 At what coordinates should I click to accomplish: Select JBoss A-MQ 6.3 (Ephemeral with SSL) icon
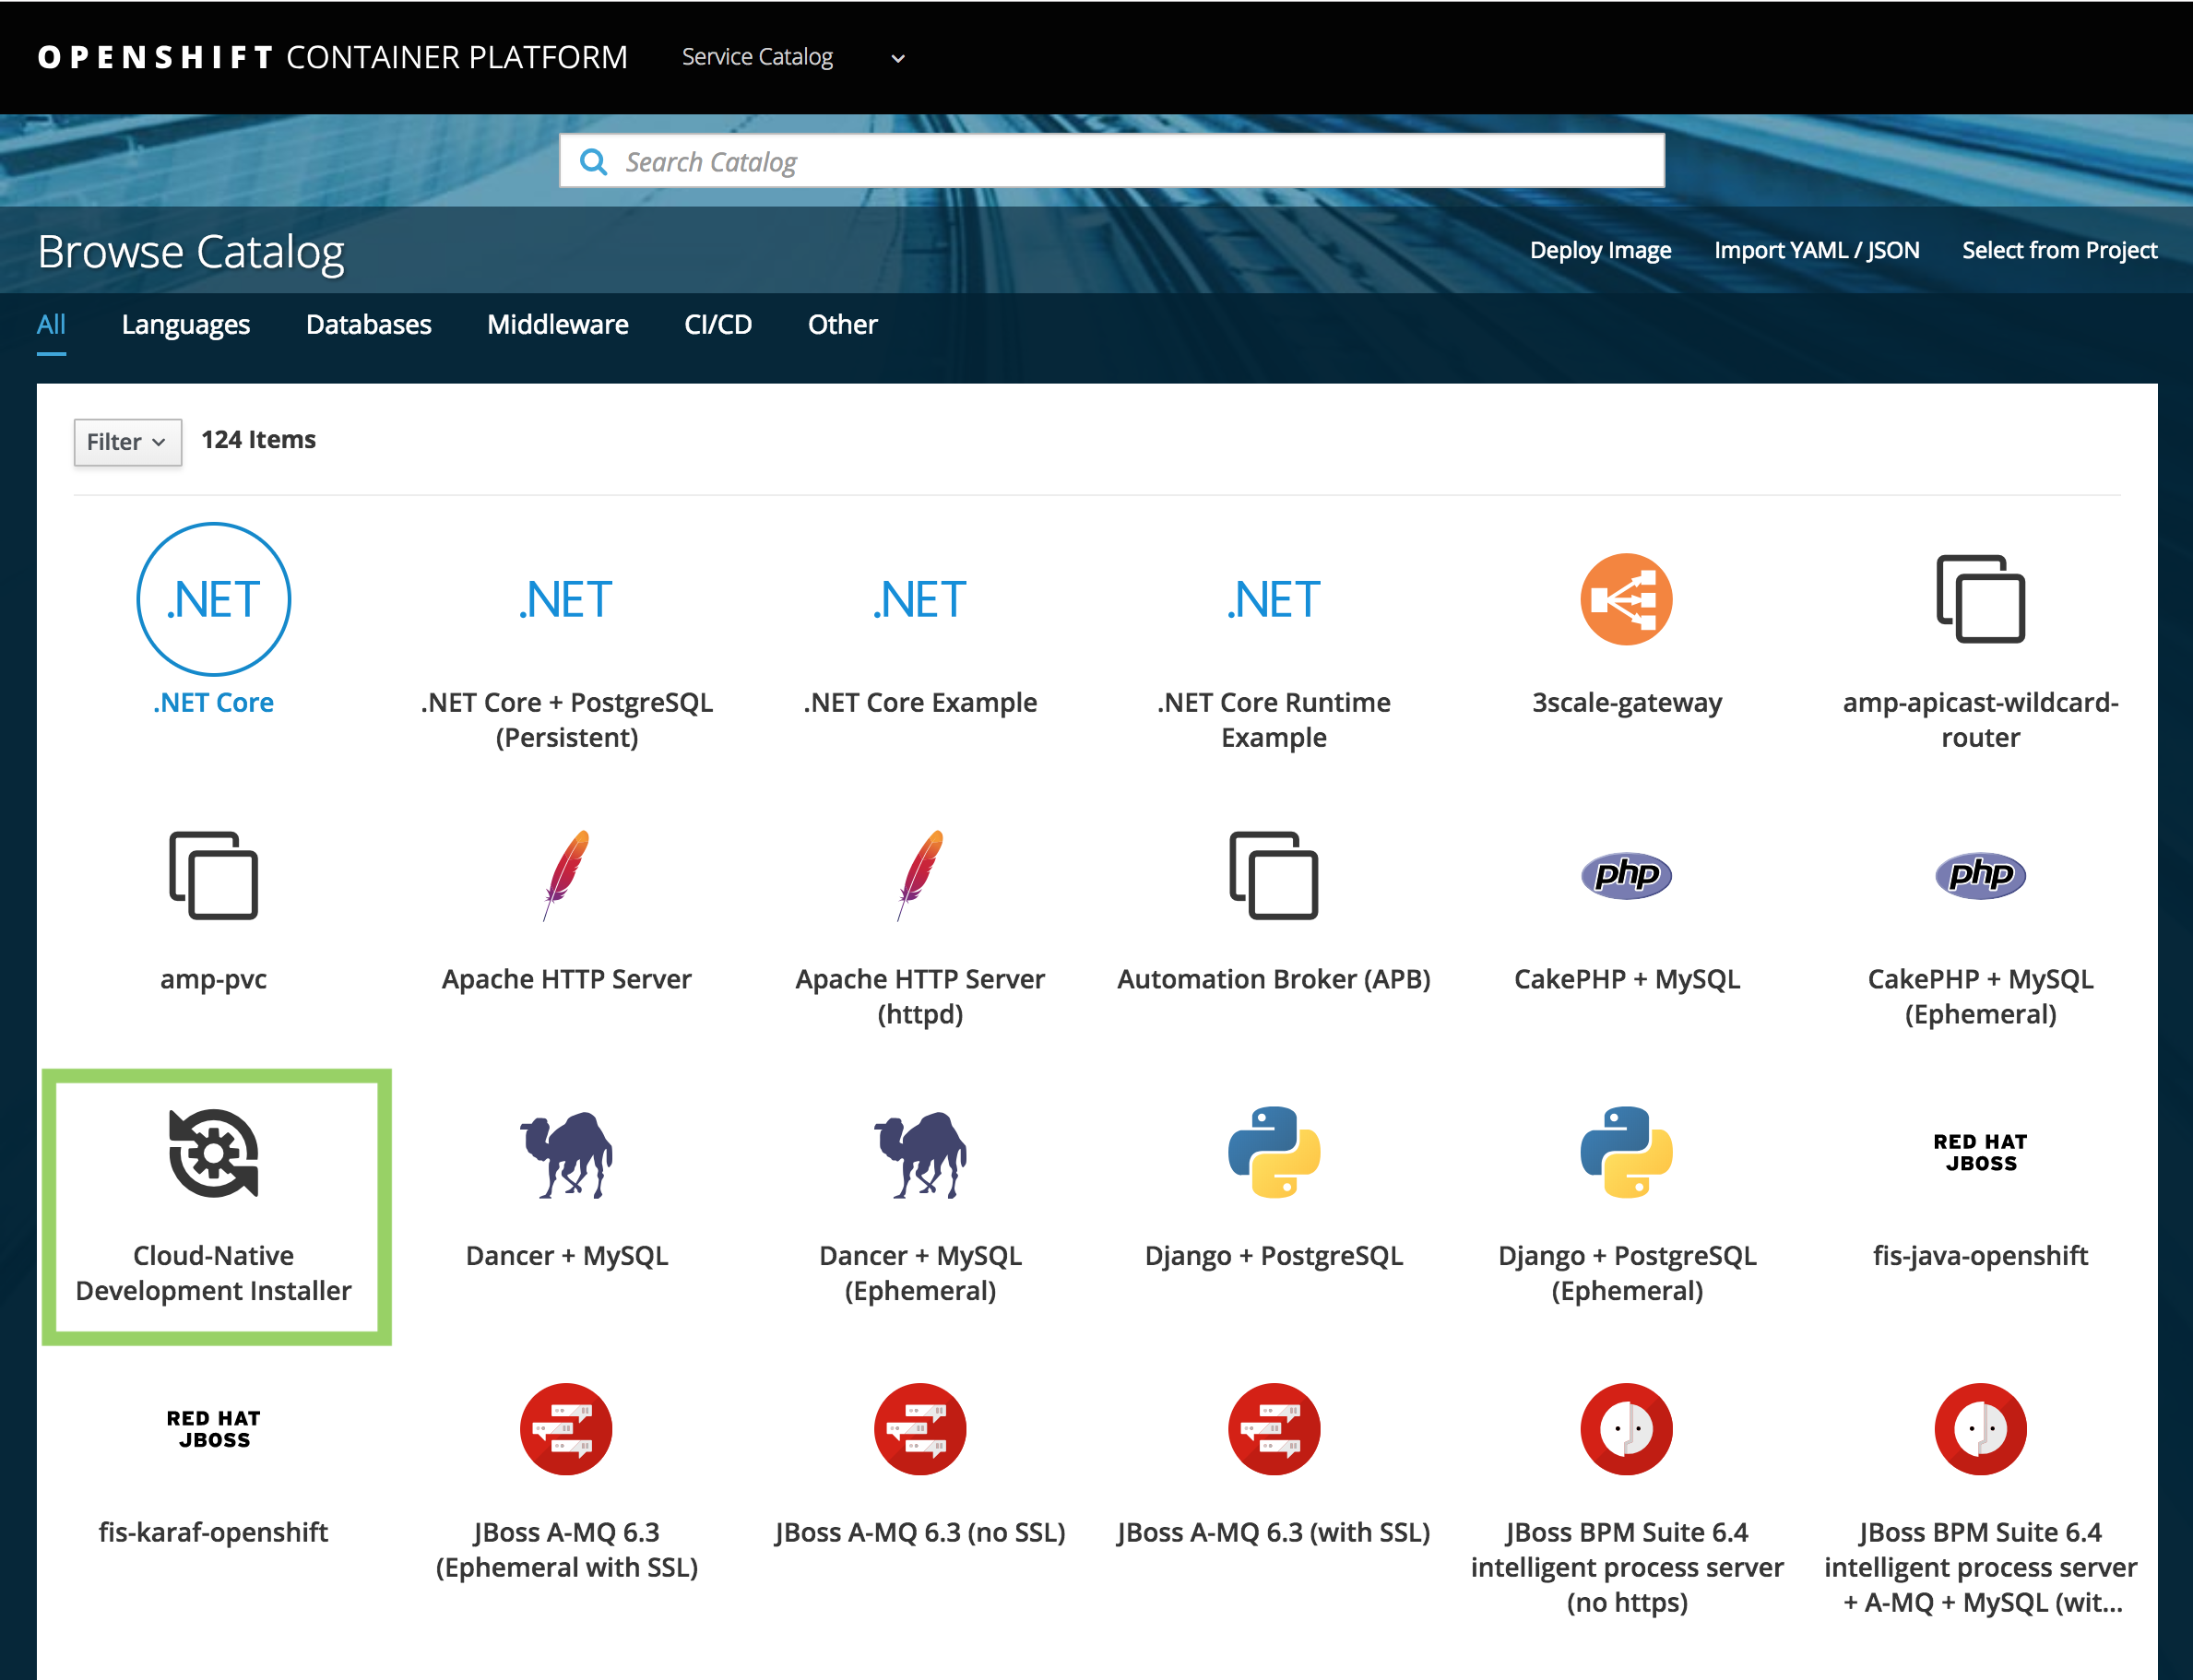[x=566, y=1429]
